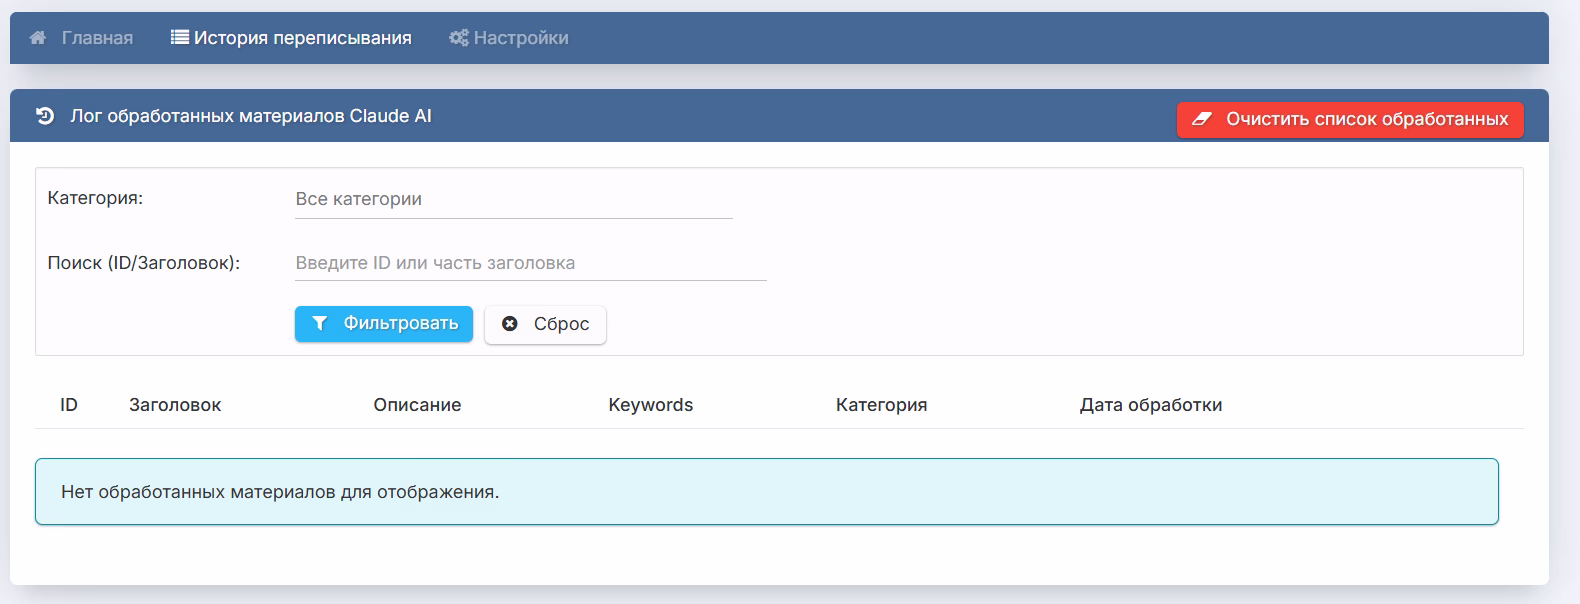Open the История переписывания tab

[x=302, y=38]
